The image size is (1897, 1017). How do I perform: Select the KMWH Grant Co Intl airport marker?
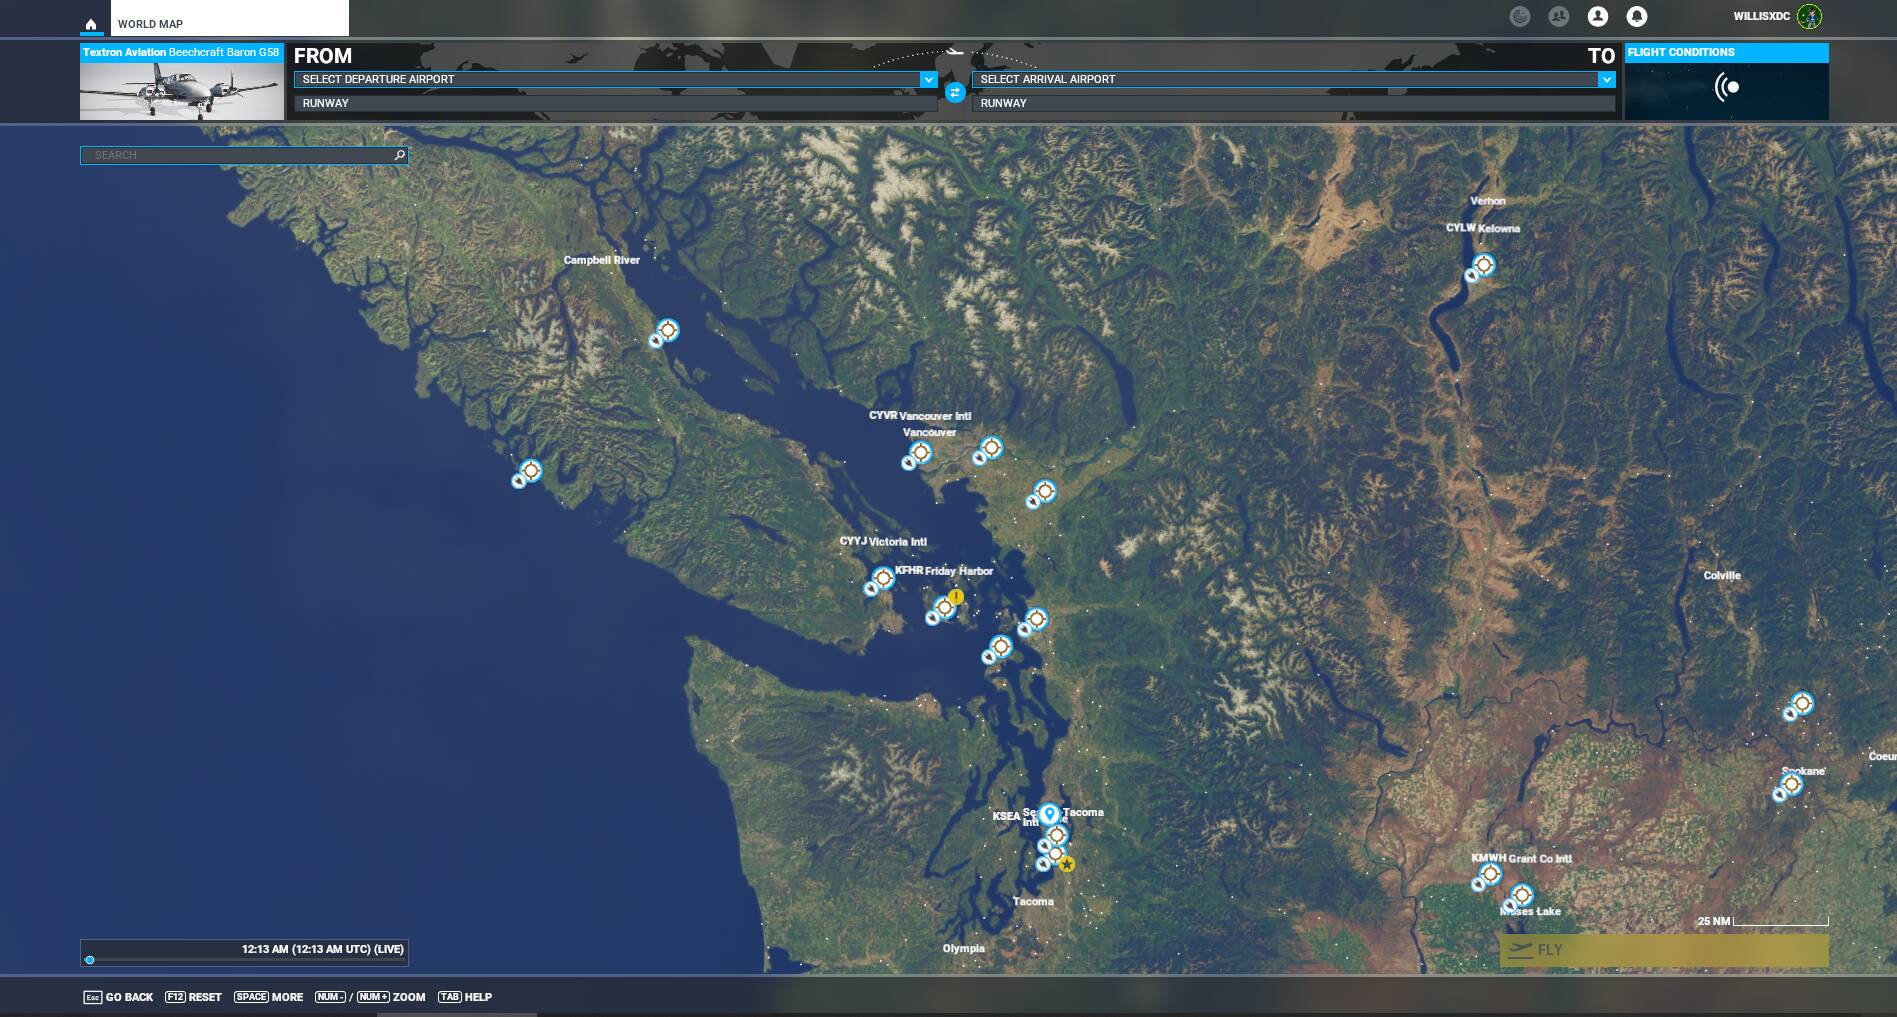point(1490,875)
